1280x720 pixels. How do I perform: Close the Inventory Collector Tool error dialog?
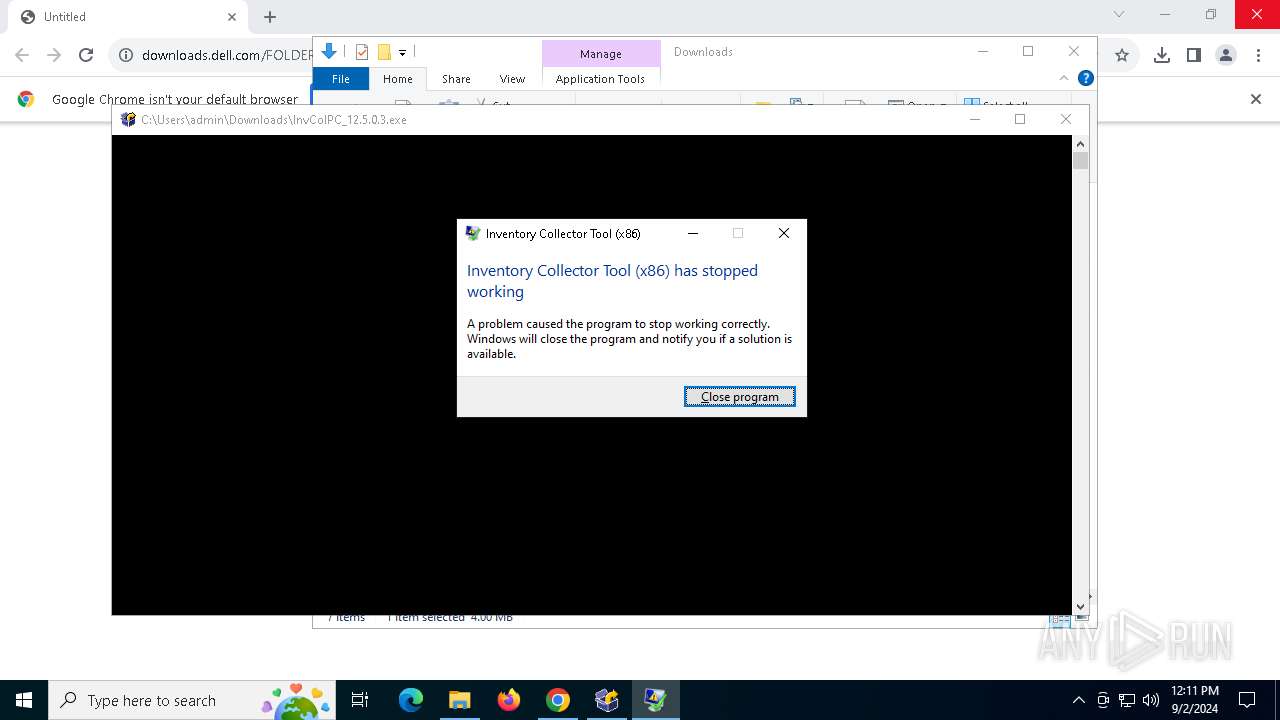tap(784, 233)
